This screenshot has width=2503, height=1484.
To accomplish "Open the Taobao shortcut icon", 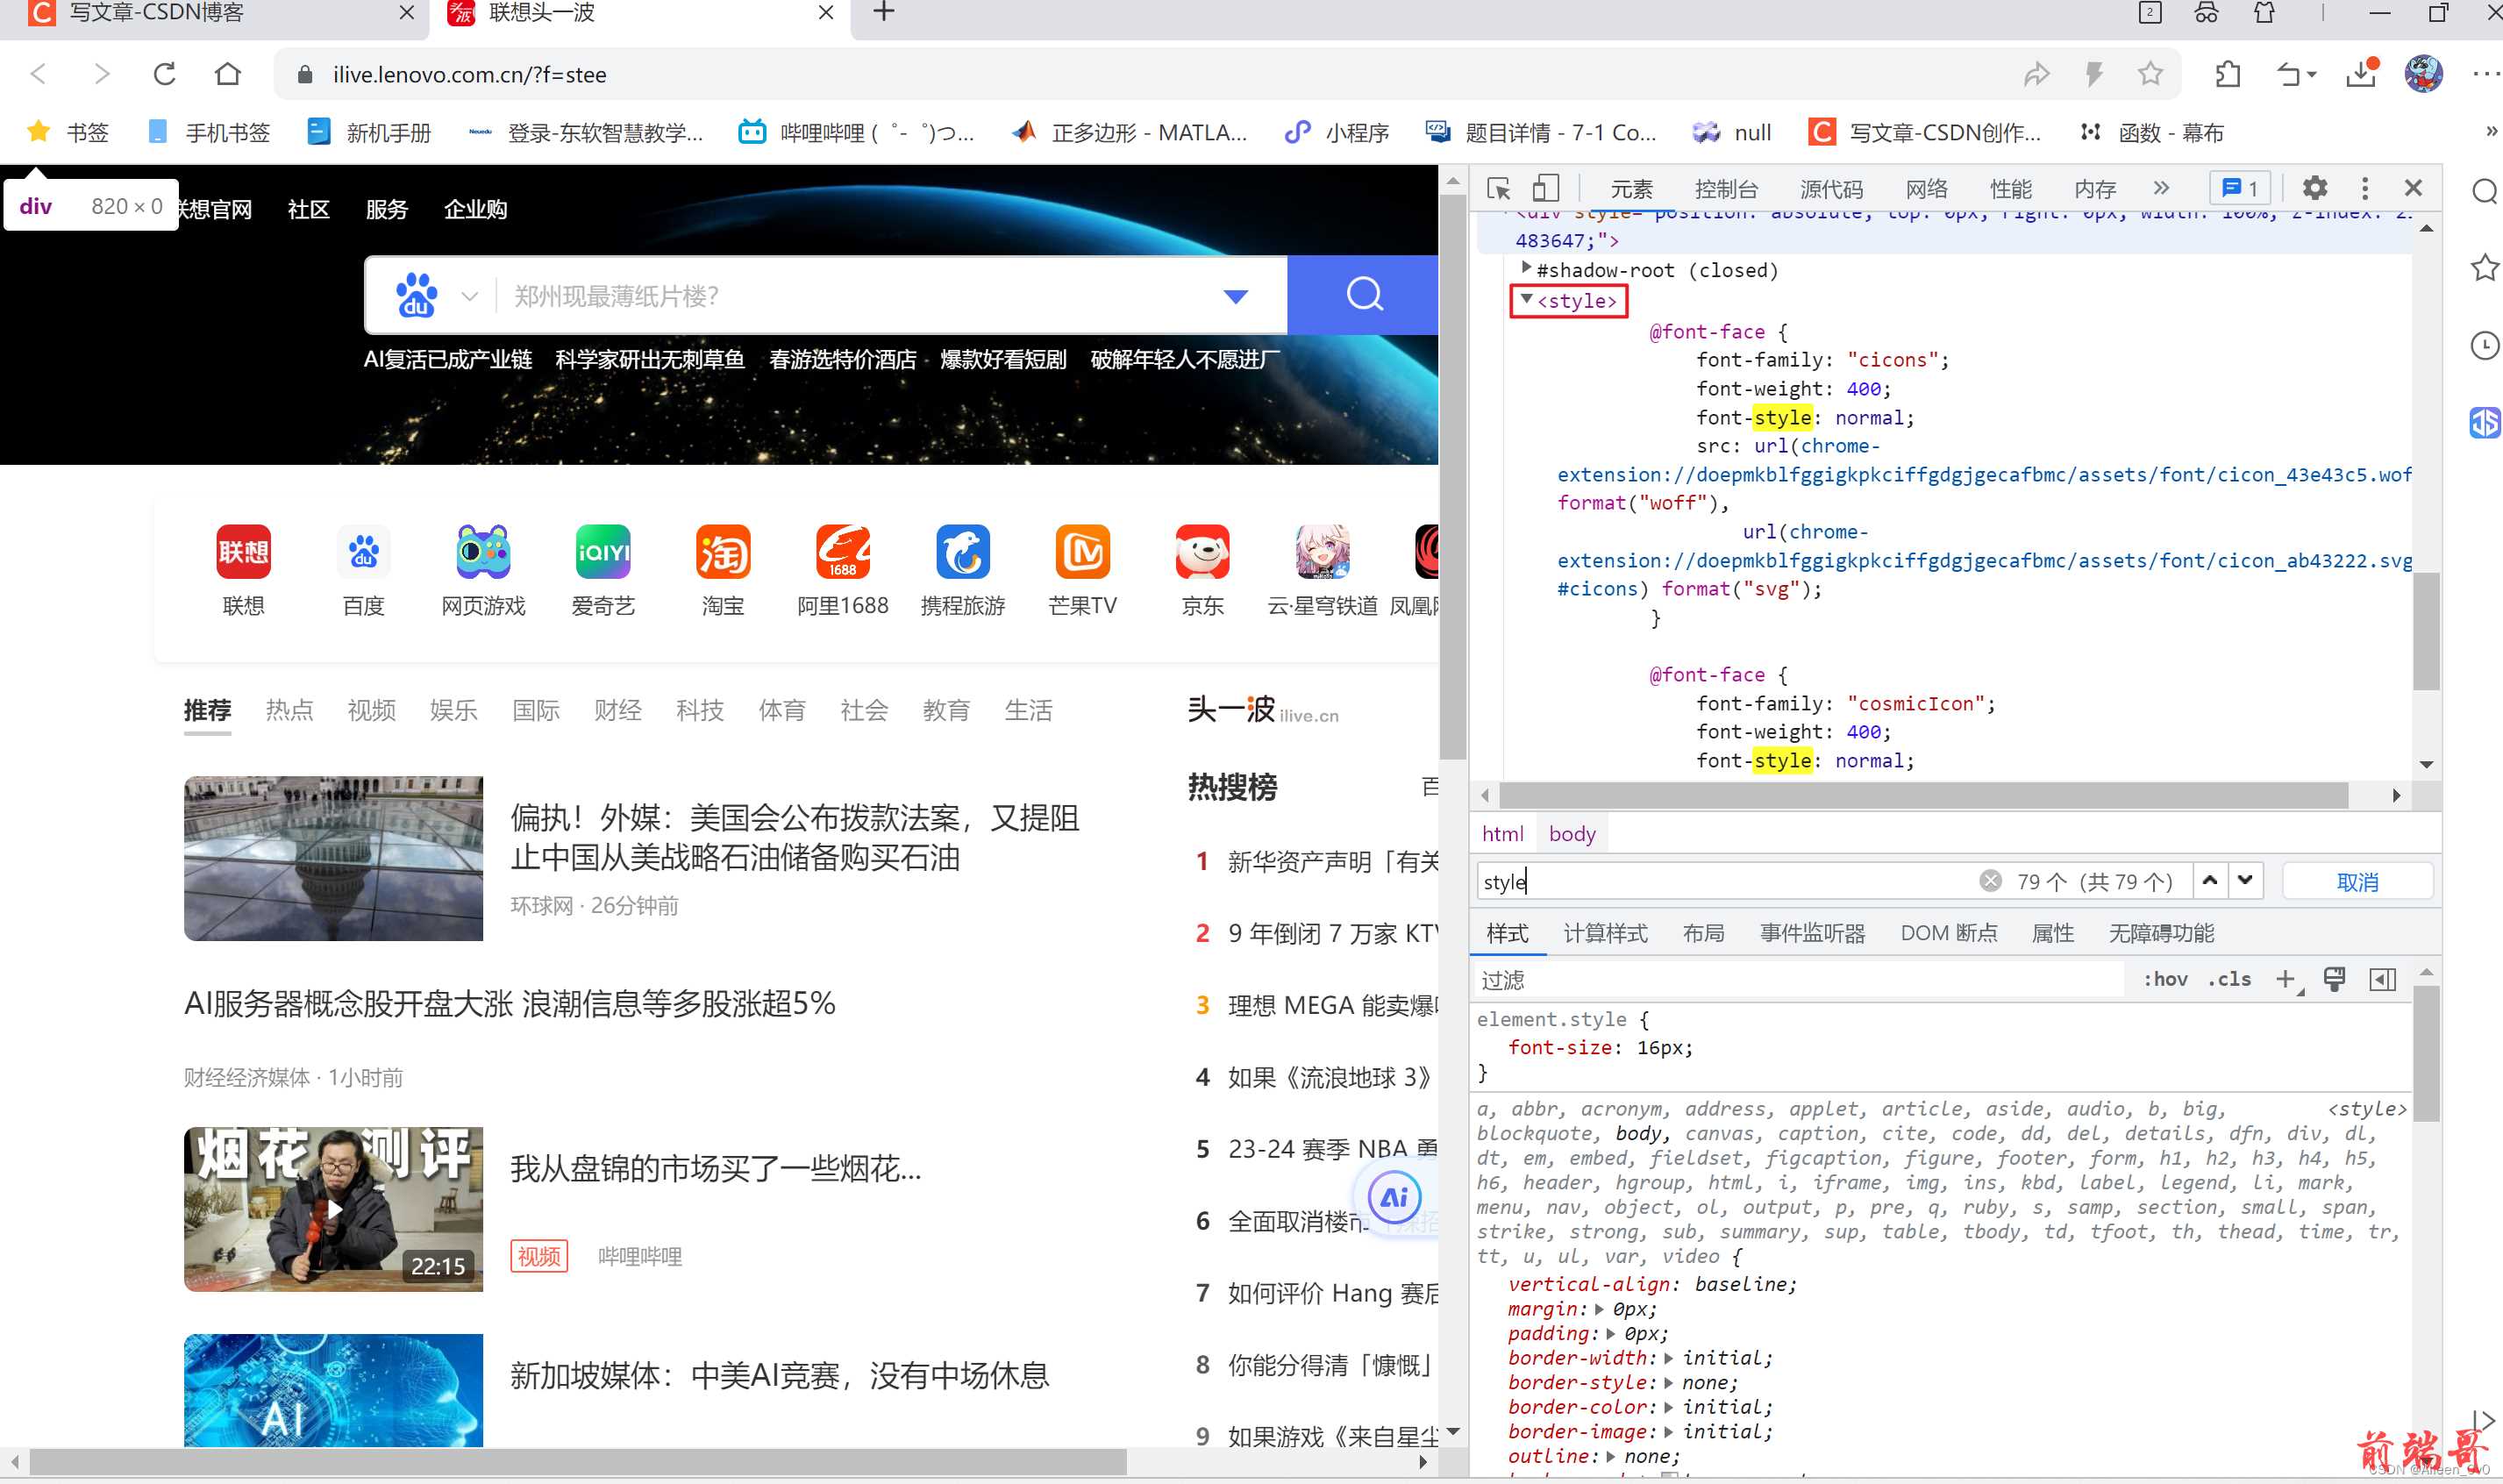I will click(x=723, y=552).
